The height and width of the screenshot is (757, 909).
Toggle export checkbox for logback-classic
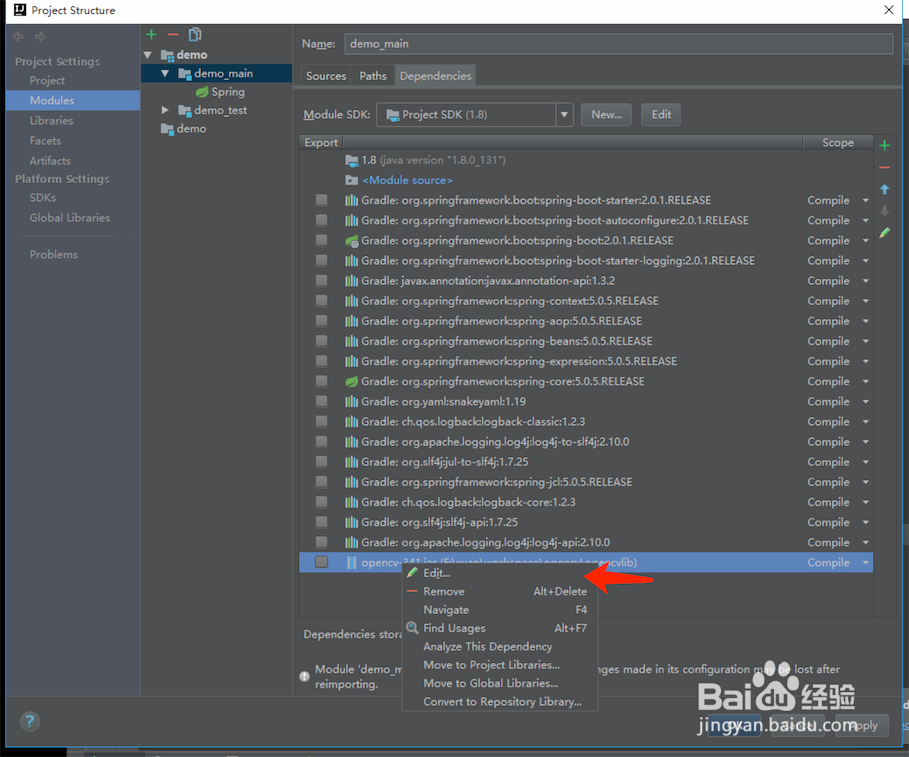[321, 421]
